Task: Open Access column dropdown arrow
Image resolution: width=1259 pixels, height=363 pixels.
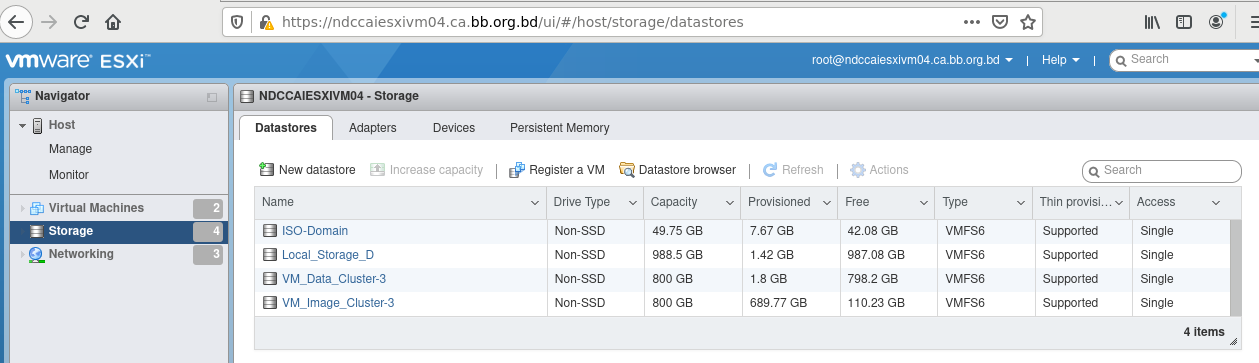Action: pos(1216,203)
